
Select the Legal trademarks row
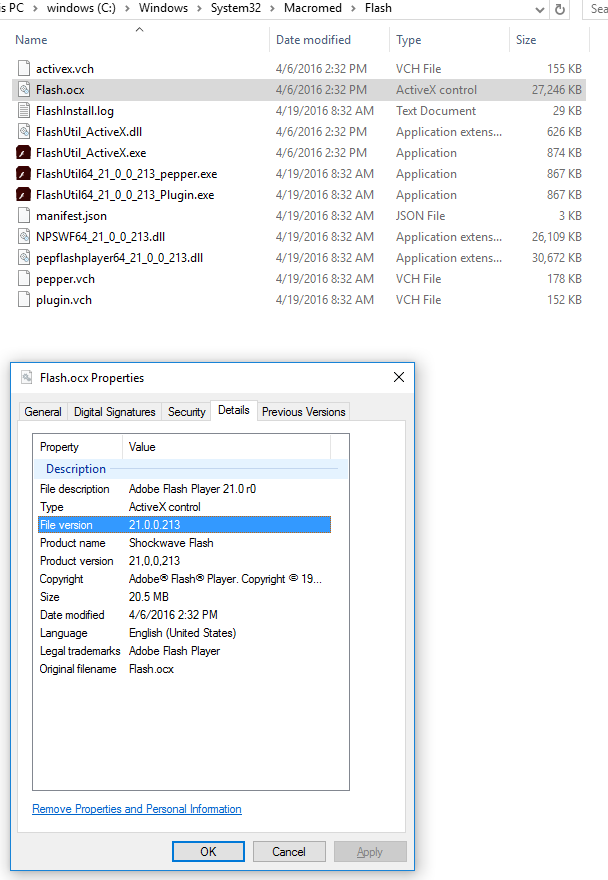coord(184,650)
